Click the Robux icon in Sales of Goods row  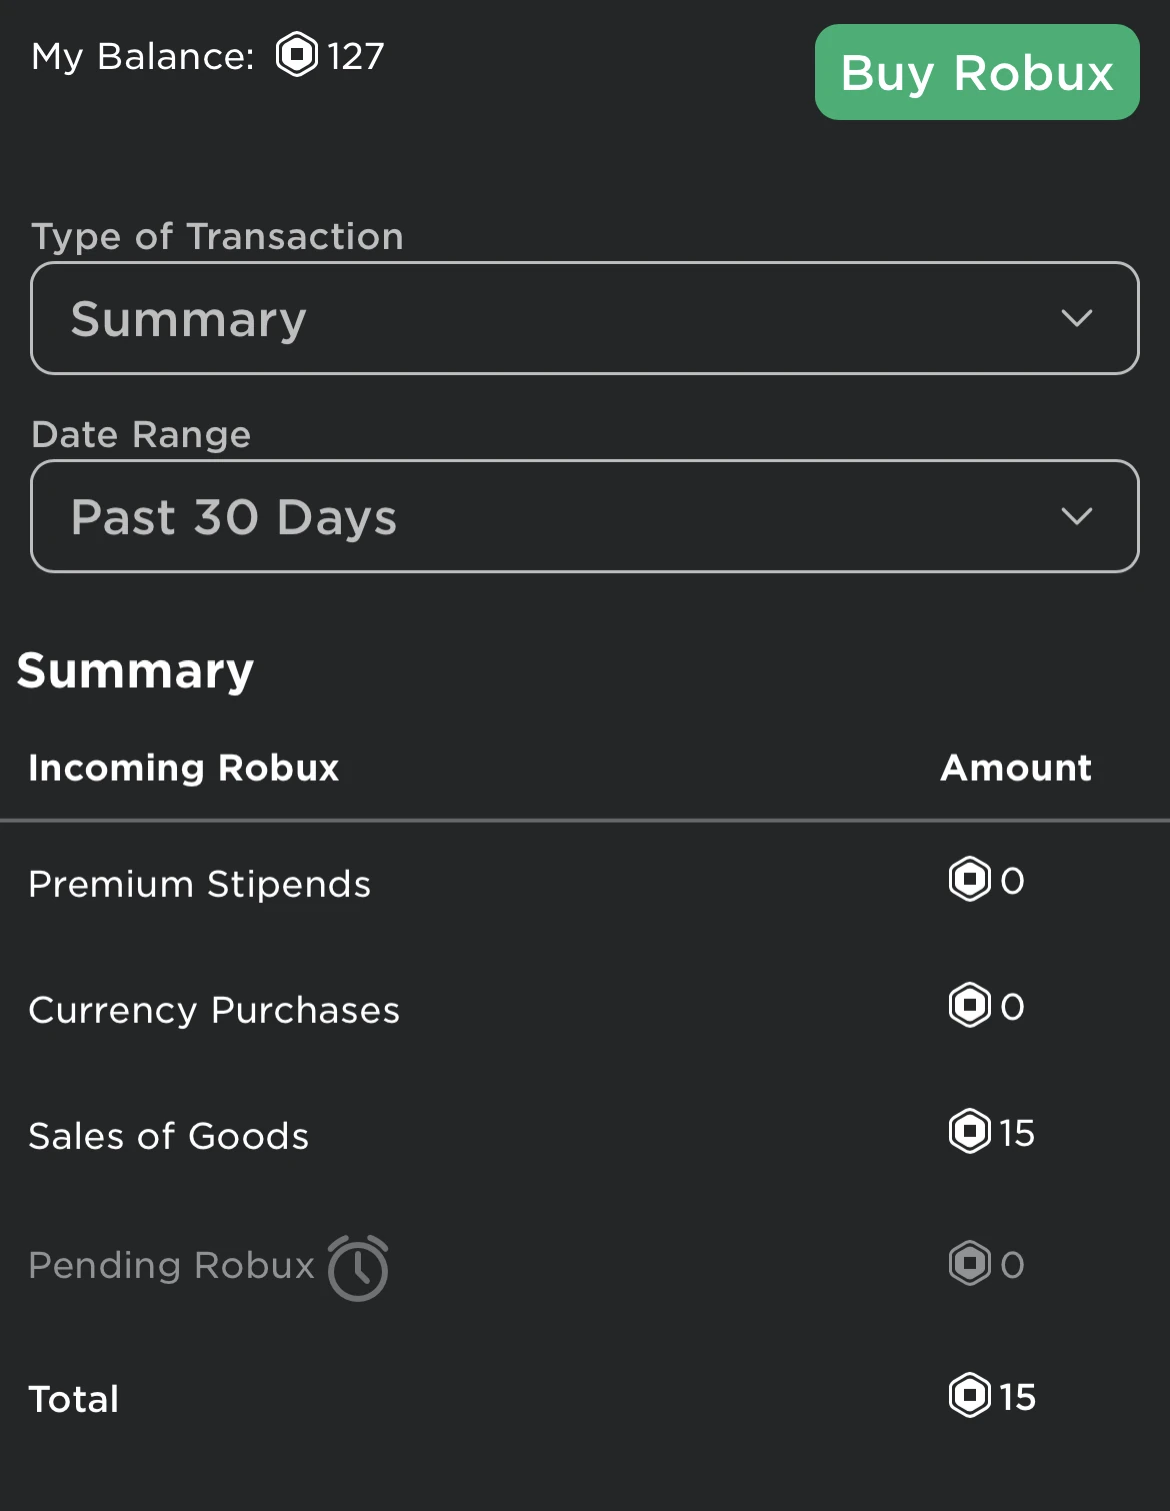[x=969, y=1132]
